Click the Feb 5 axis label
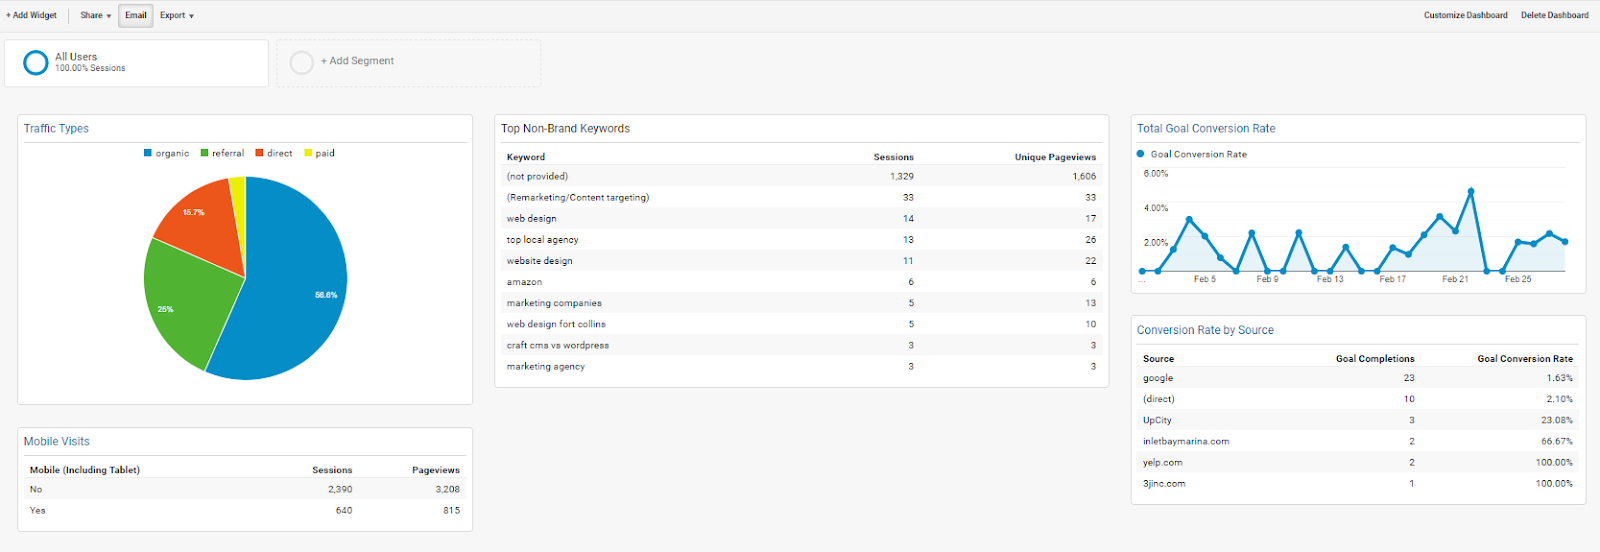Viewport: 1600px width, 552px height. click(x=1205, y=279)
